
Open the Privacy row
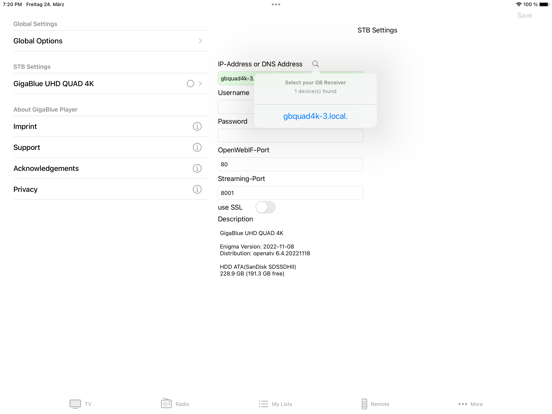(x=111, y=189)
